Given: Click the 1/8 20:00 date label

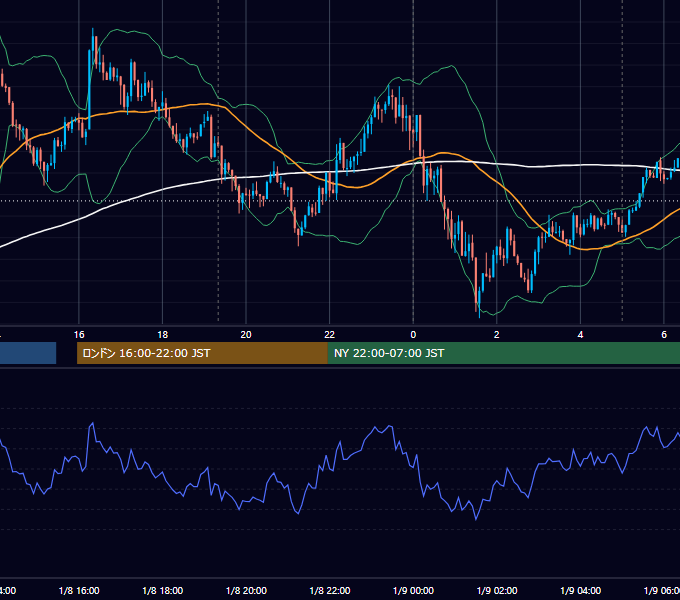Looking at the screenshot, I should [246, 590].
